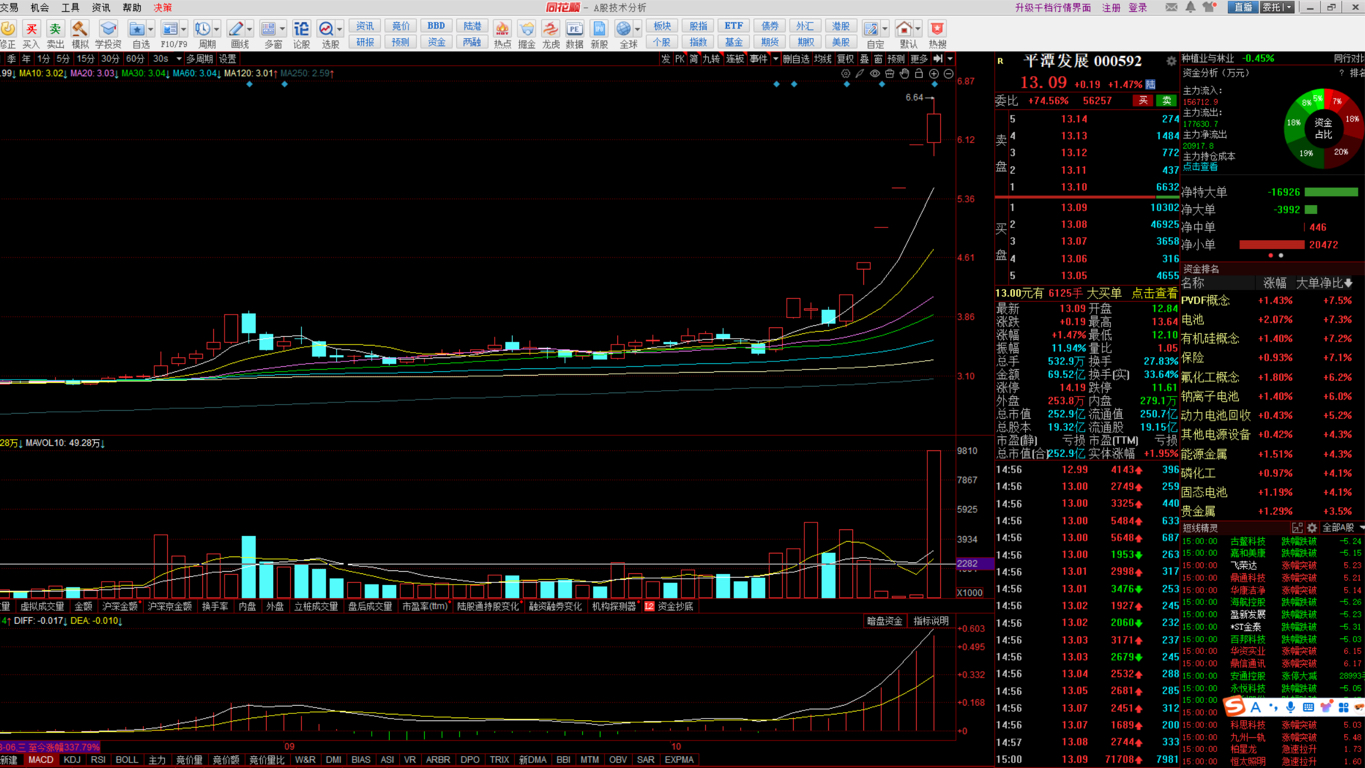1365x768 pixels.
Task: Open the 论股 stock discussion icon
Action: 301,33
